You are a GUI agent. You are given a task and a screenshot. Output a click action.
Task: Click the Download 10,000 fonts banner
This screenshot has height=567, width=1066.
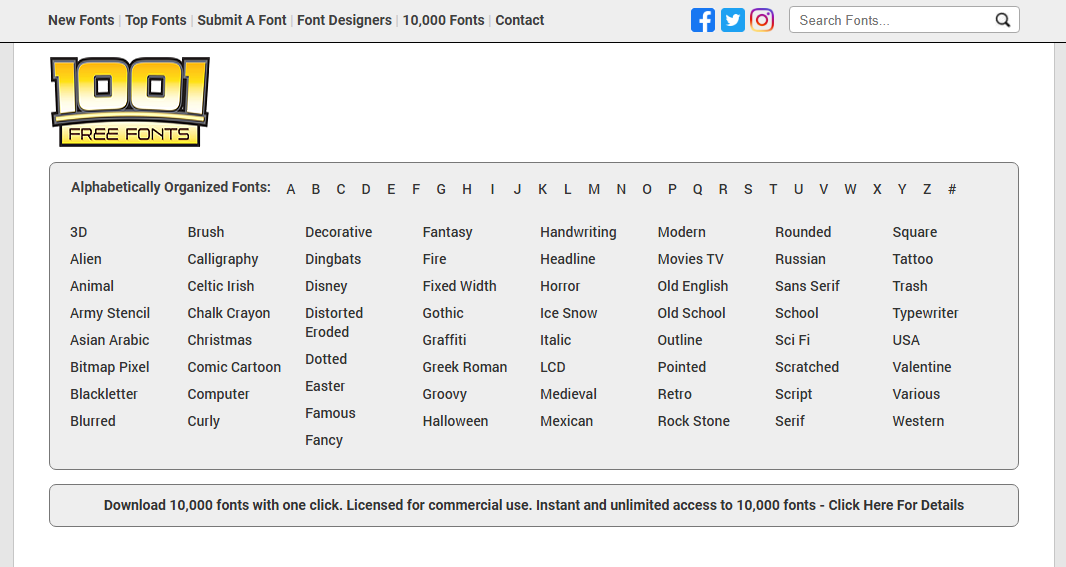(534, 505)
